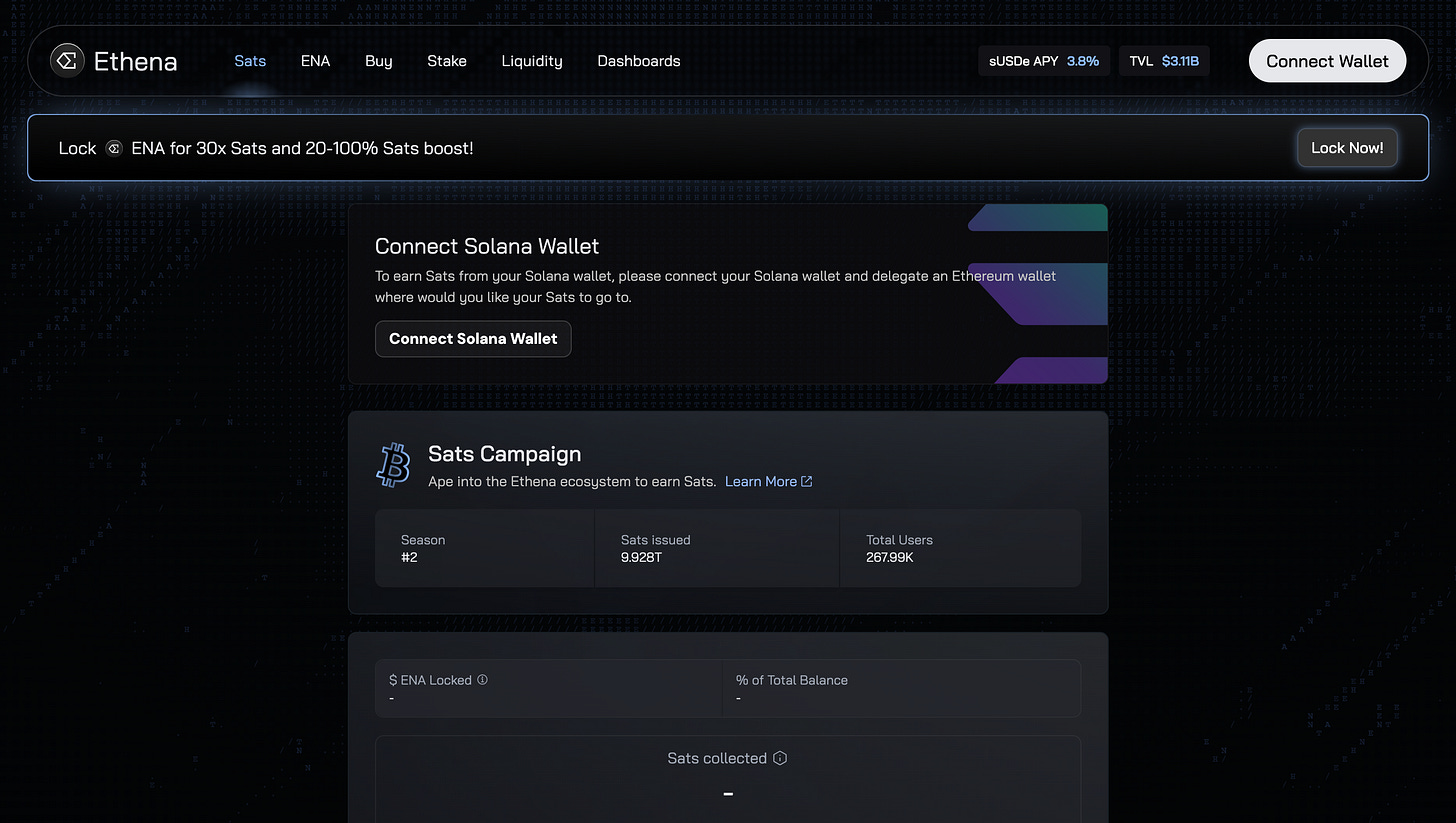This screenshot has width=1456, height=823.
Task: Click the Ethena brand name text
Action: [135, 62]
